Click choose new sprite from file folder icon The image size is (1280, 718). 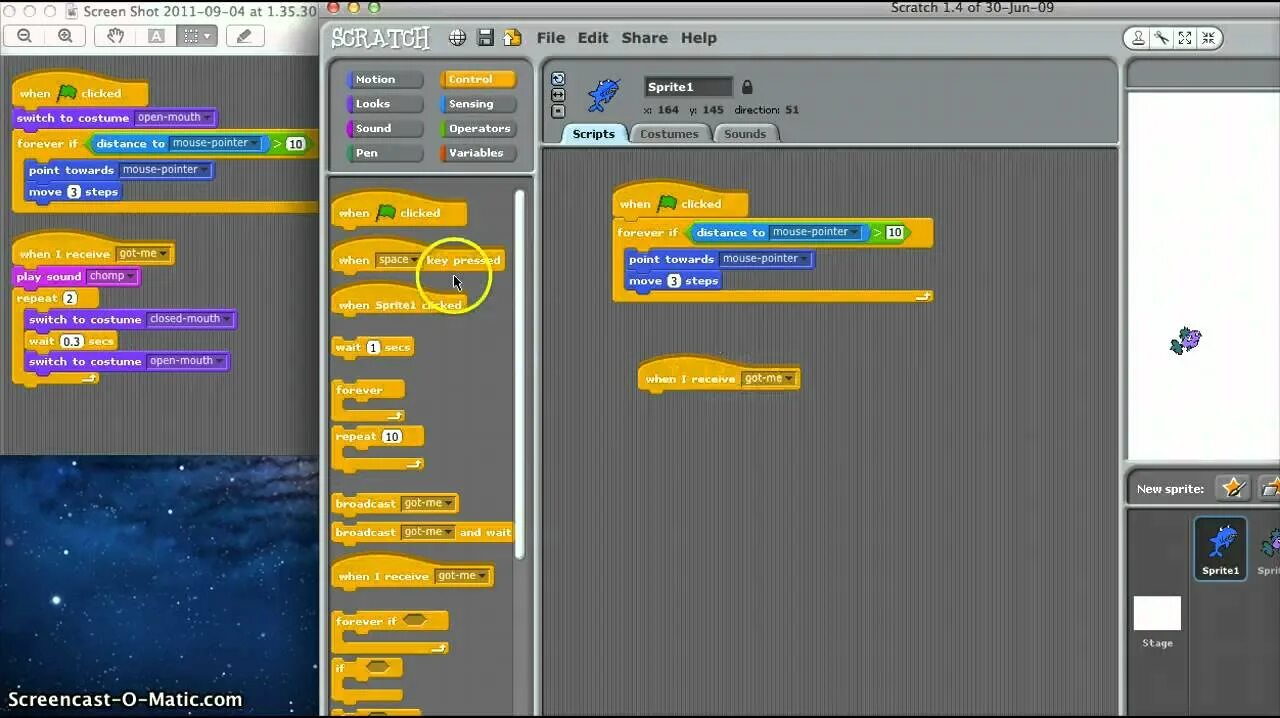(1270, 488)
